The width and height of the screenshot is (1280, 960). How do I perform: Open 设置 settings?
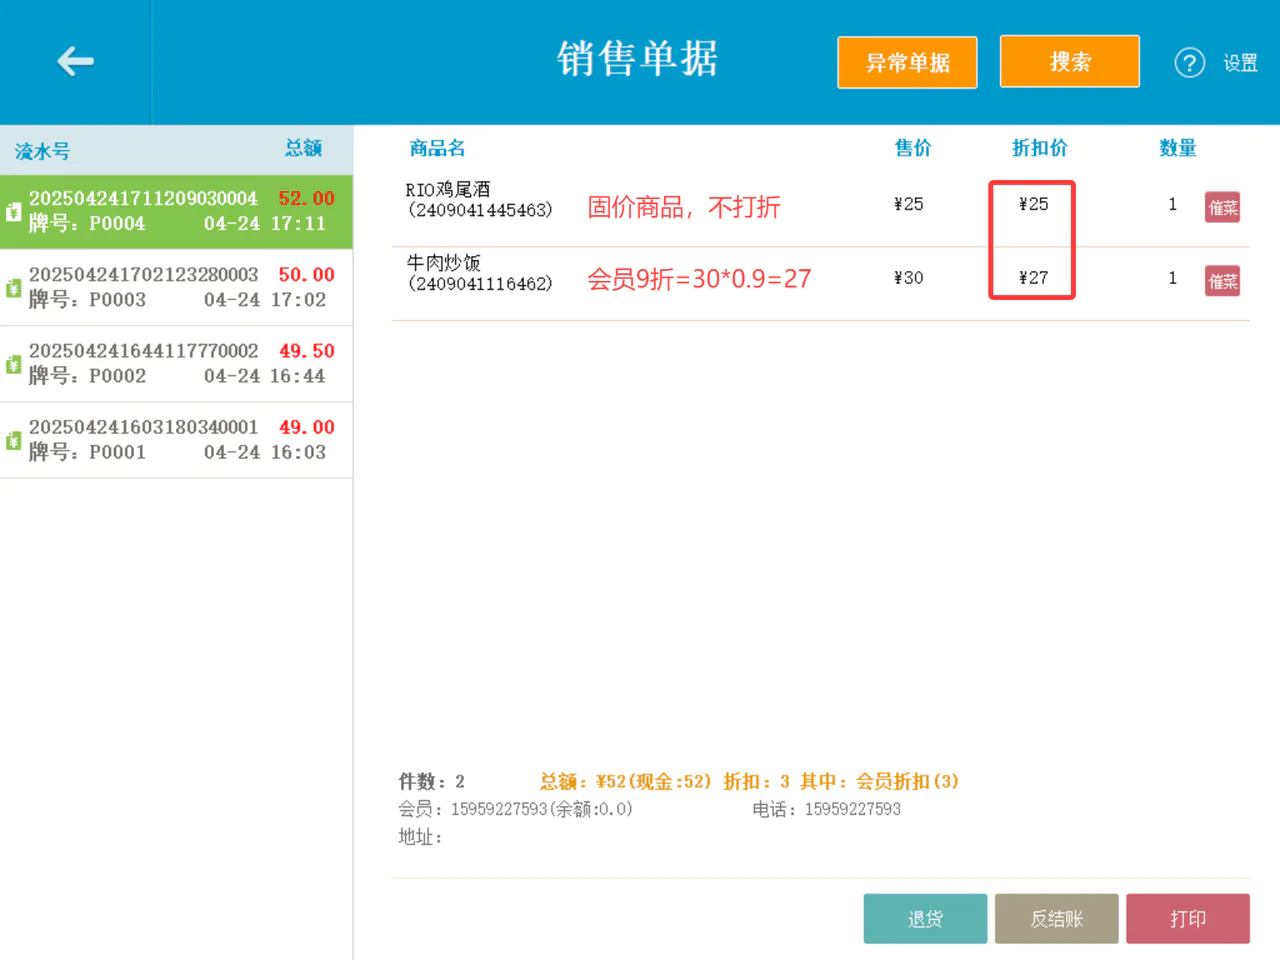click(1240, 63)
